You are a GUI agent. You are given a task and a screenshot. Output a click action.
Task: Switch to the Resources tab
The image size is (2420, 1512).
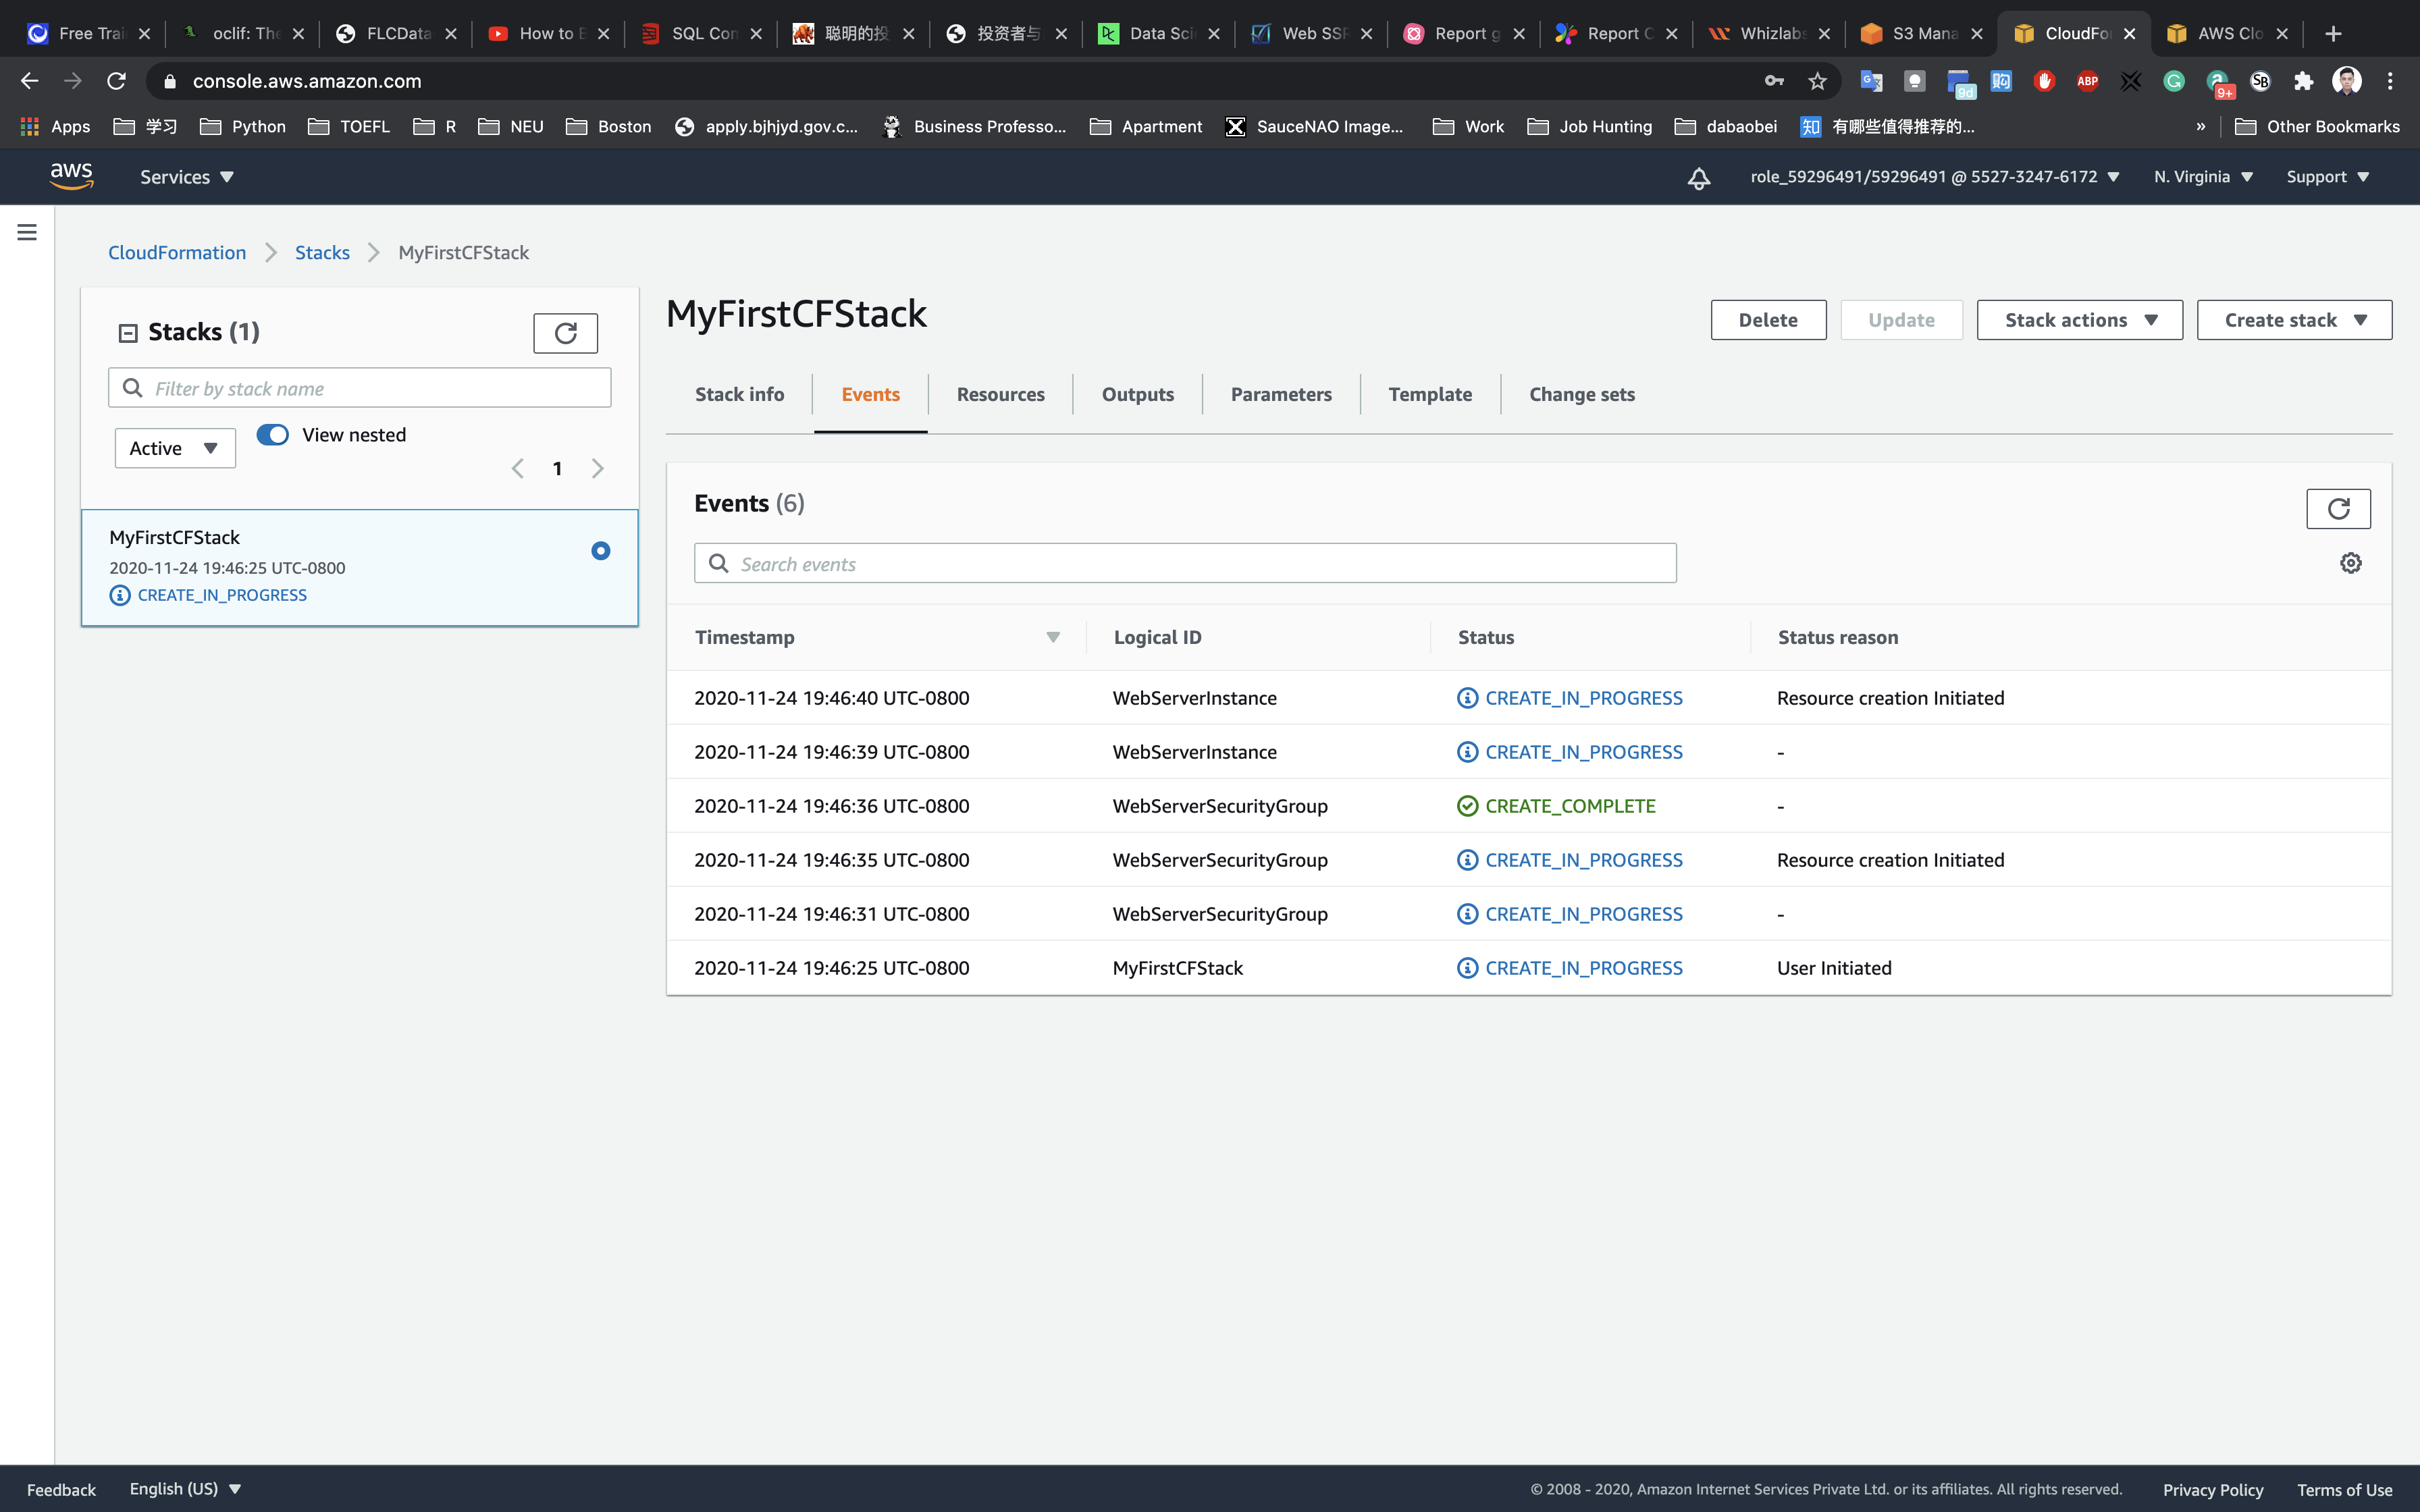[1000, 394]
